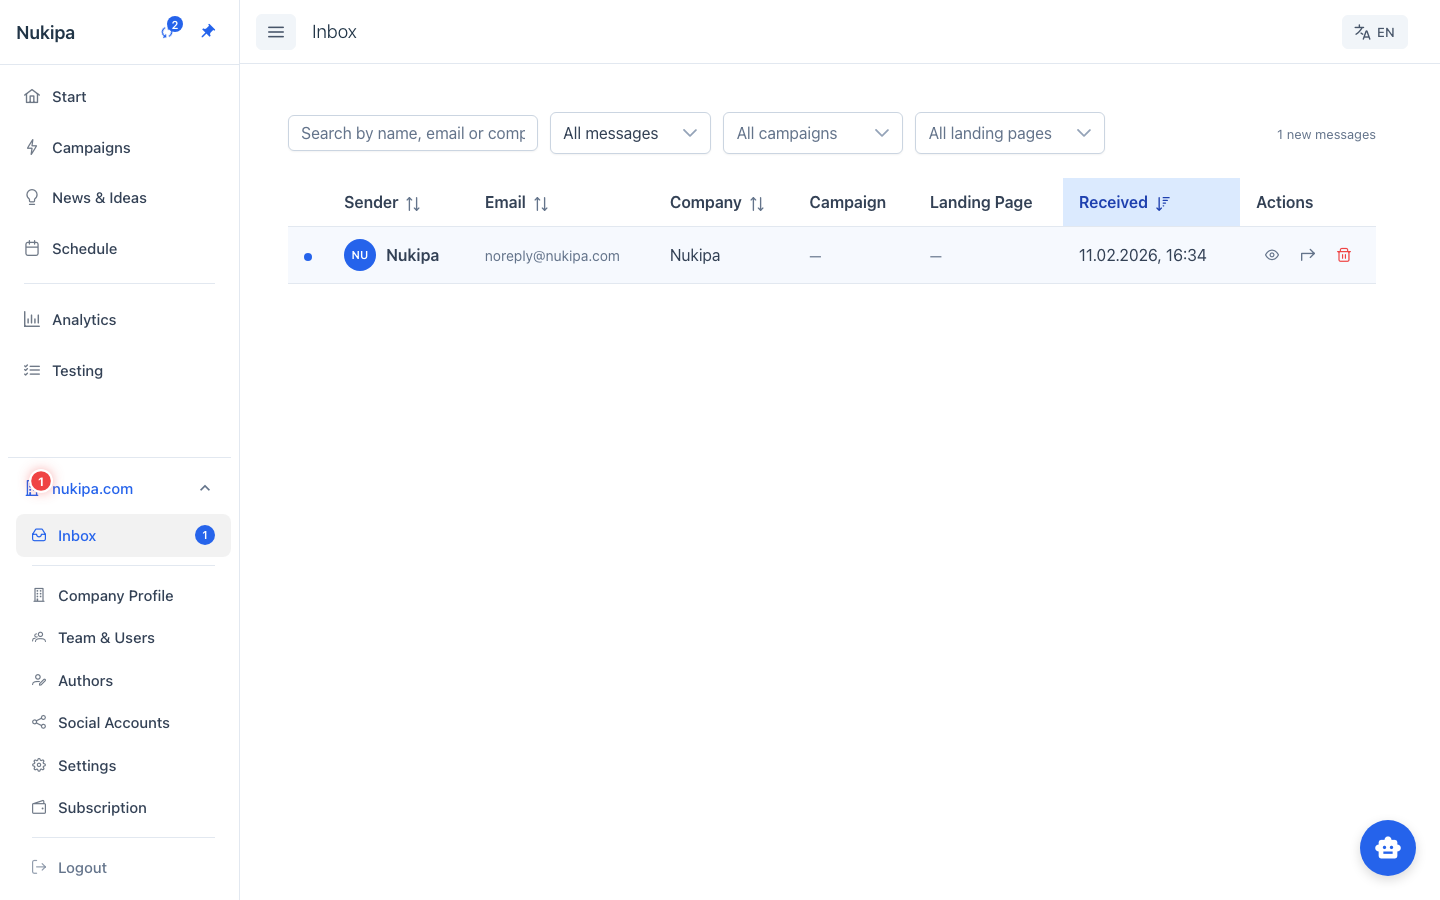Image resolution: width=1440 pixels, height=900 pixels.
Task: Click the hamburger menu toggle button
Action: pos(276,32)
